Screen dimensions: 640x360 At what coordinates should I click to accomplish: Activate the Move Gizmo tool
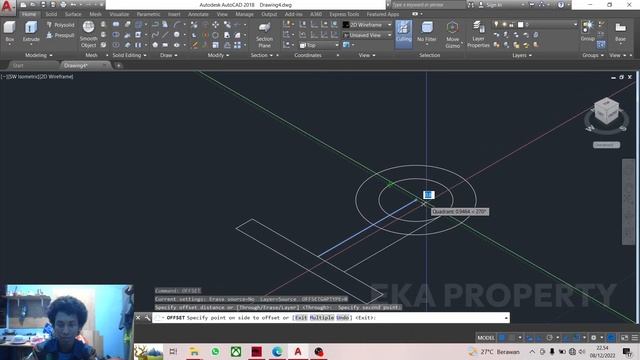coord(452,35)
